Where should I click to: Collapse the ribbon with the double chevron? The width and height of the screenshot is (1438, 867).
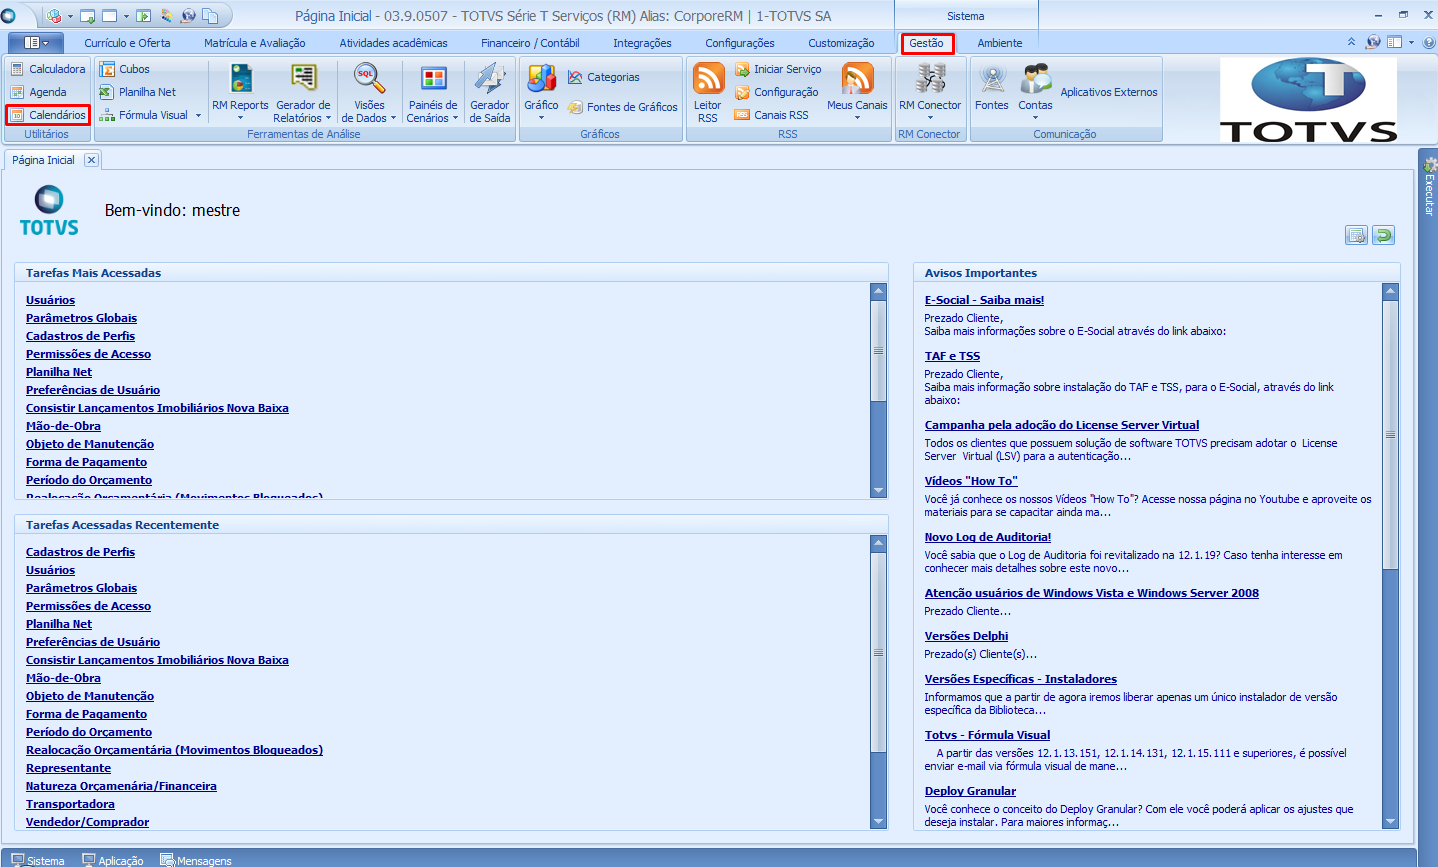(1351, 42)
